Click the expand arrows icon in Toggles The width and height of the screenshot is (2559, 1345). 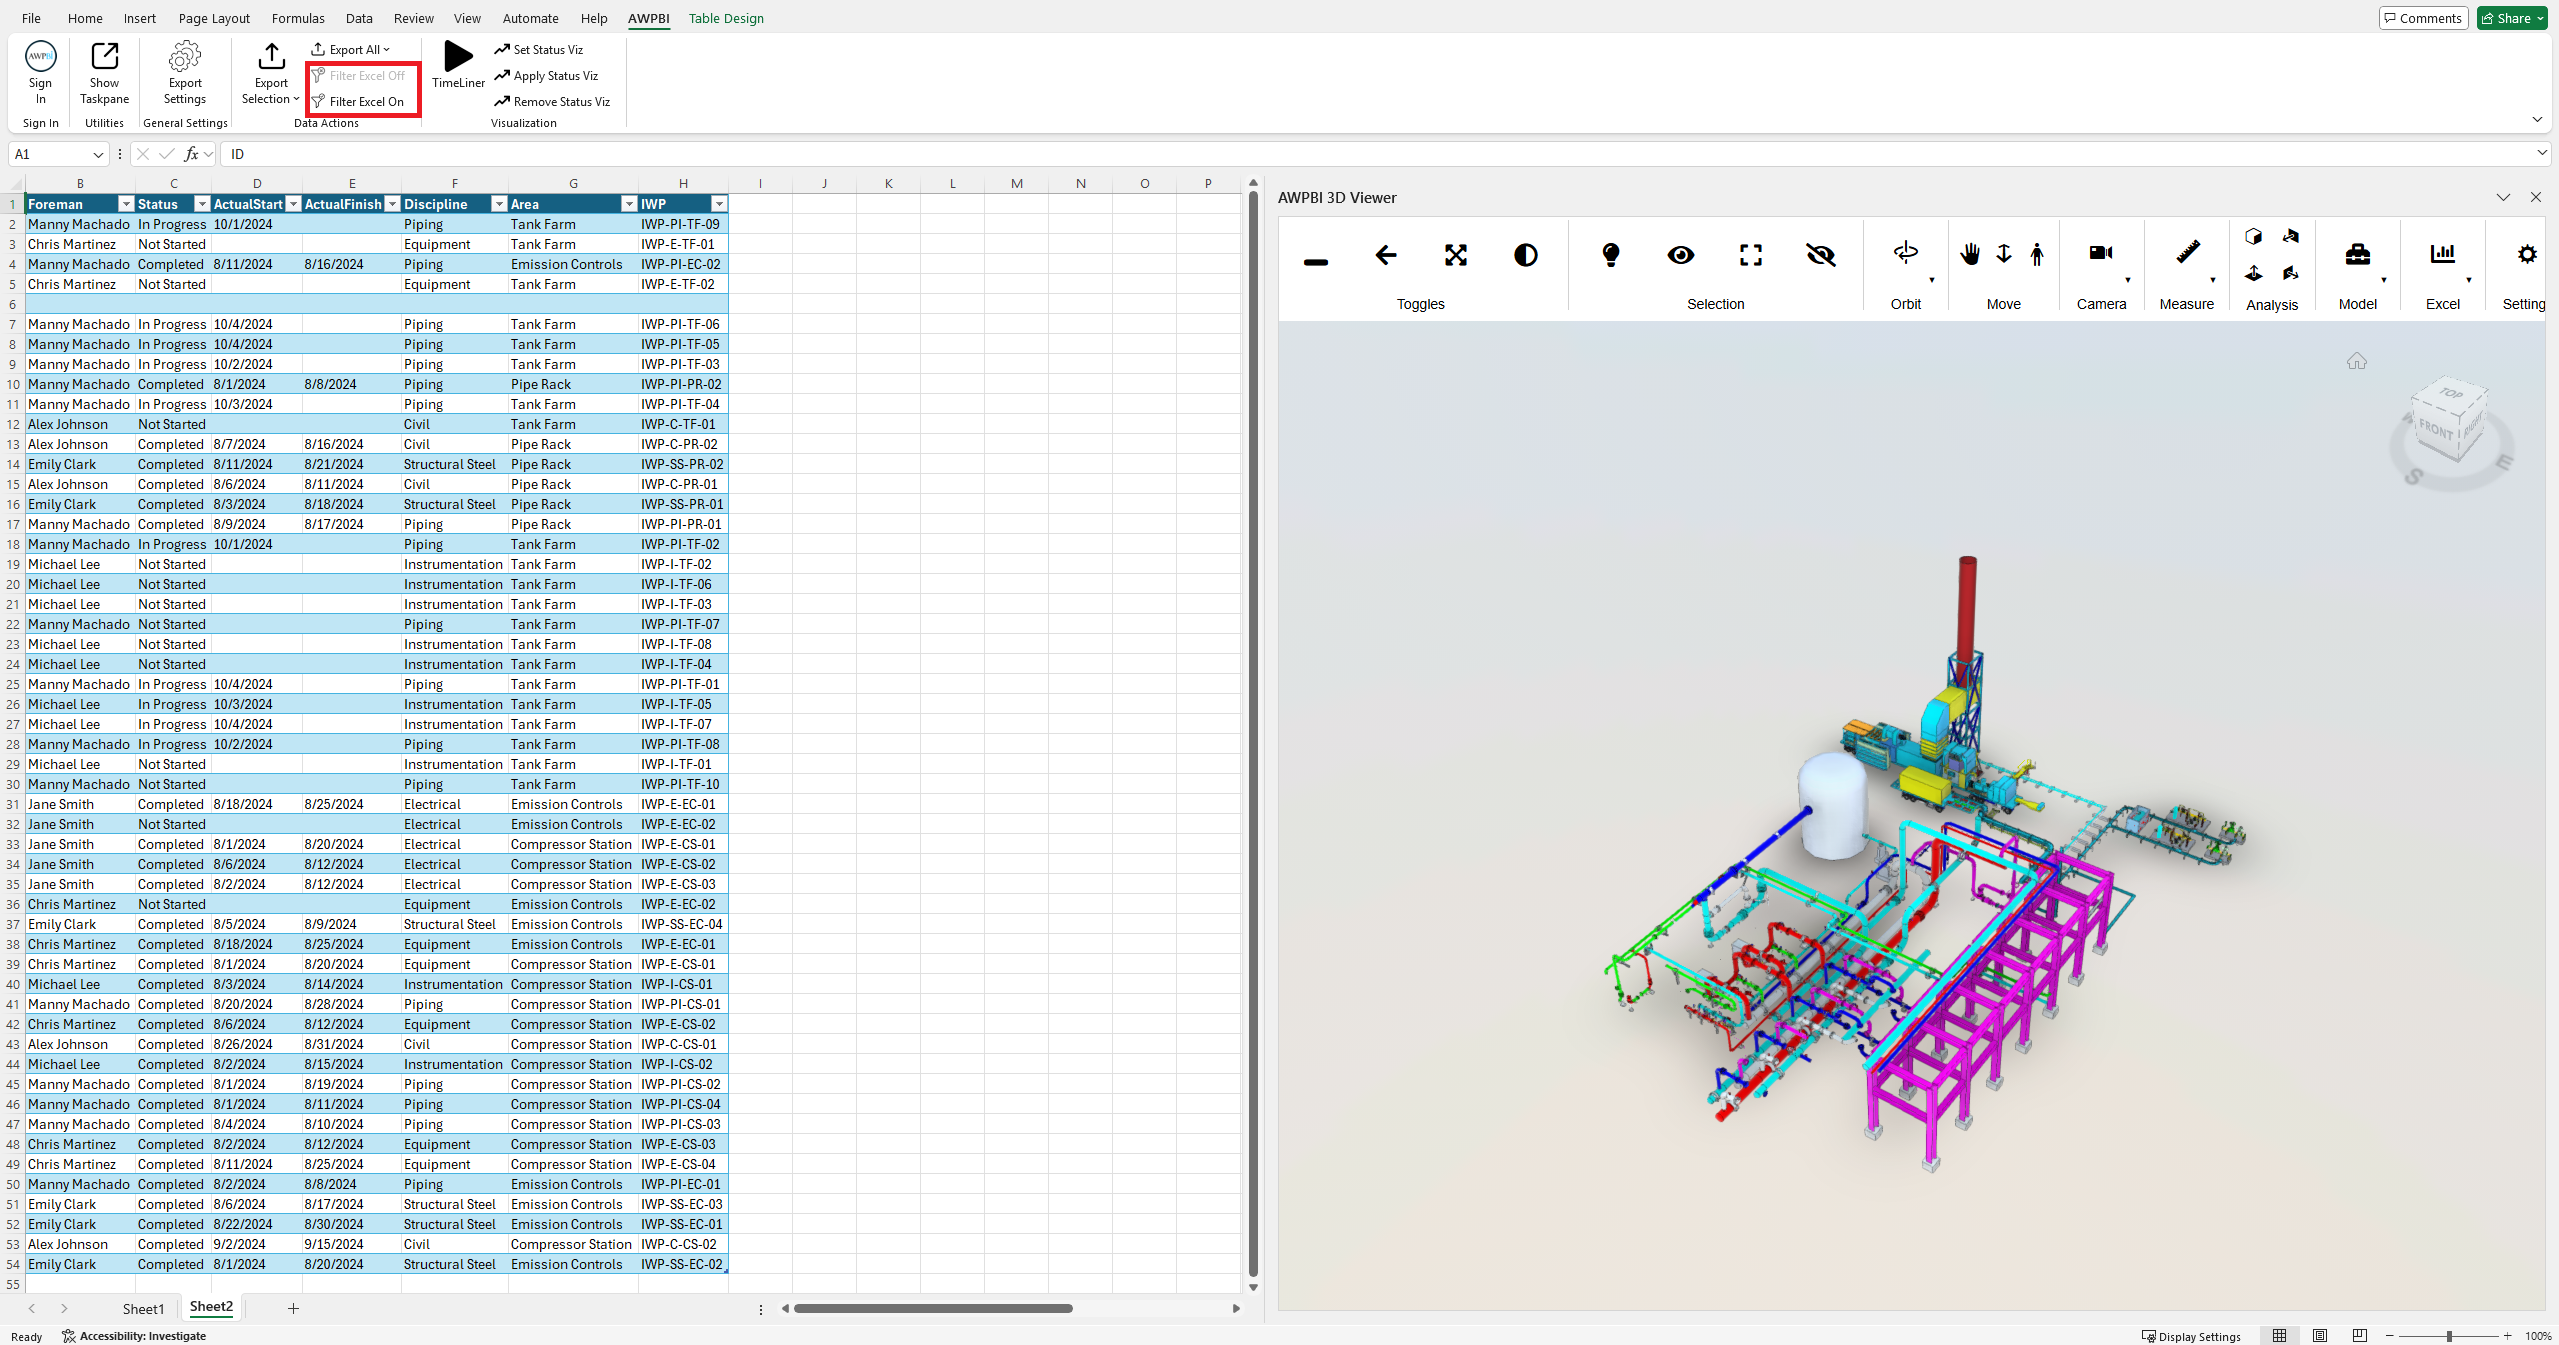tap(1456, 255)
